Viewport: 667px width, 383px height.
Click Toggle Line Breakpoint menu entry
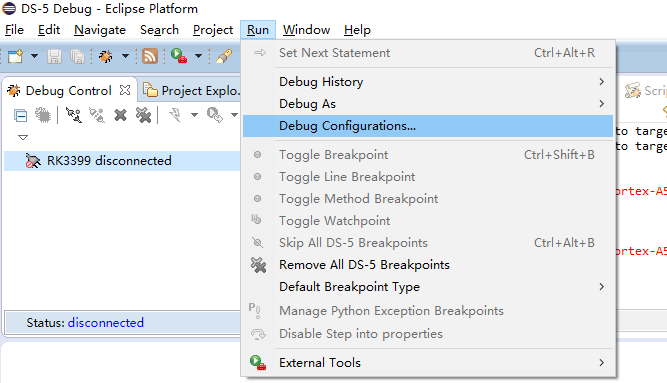(428, 177)
